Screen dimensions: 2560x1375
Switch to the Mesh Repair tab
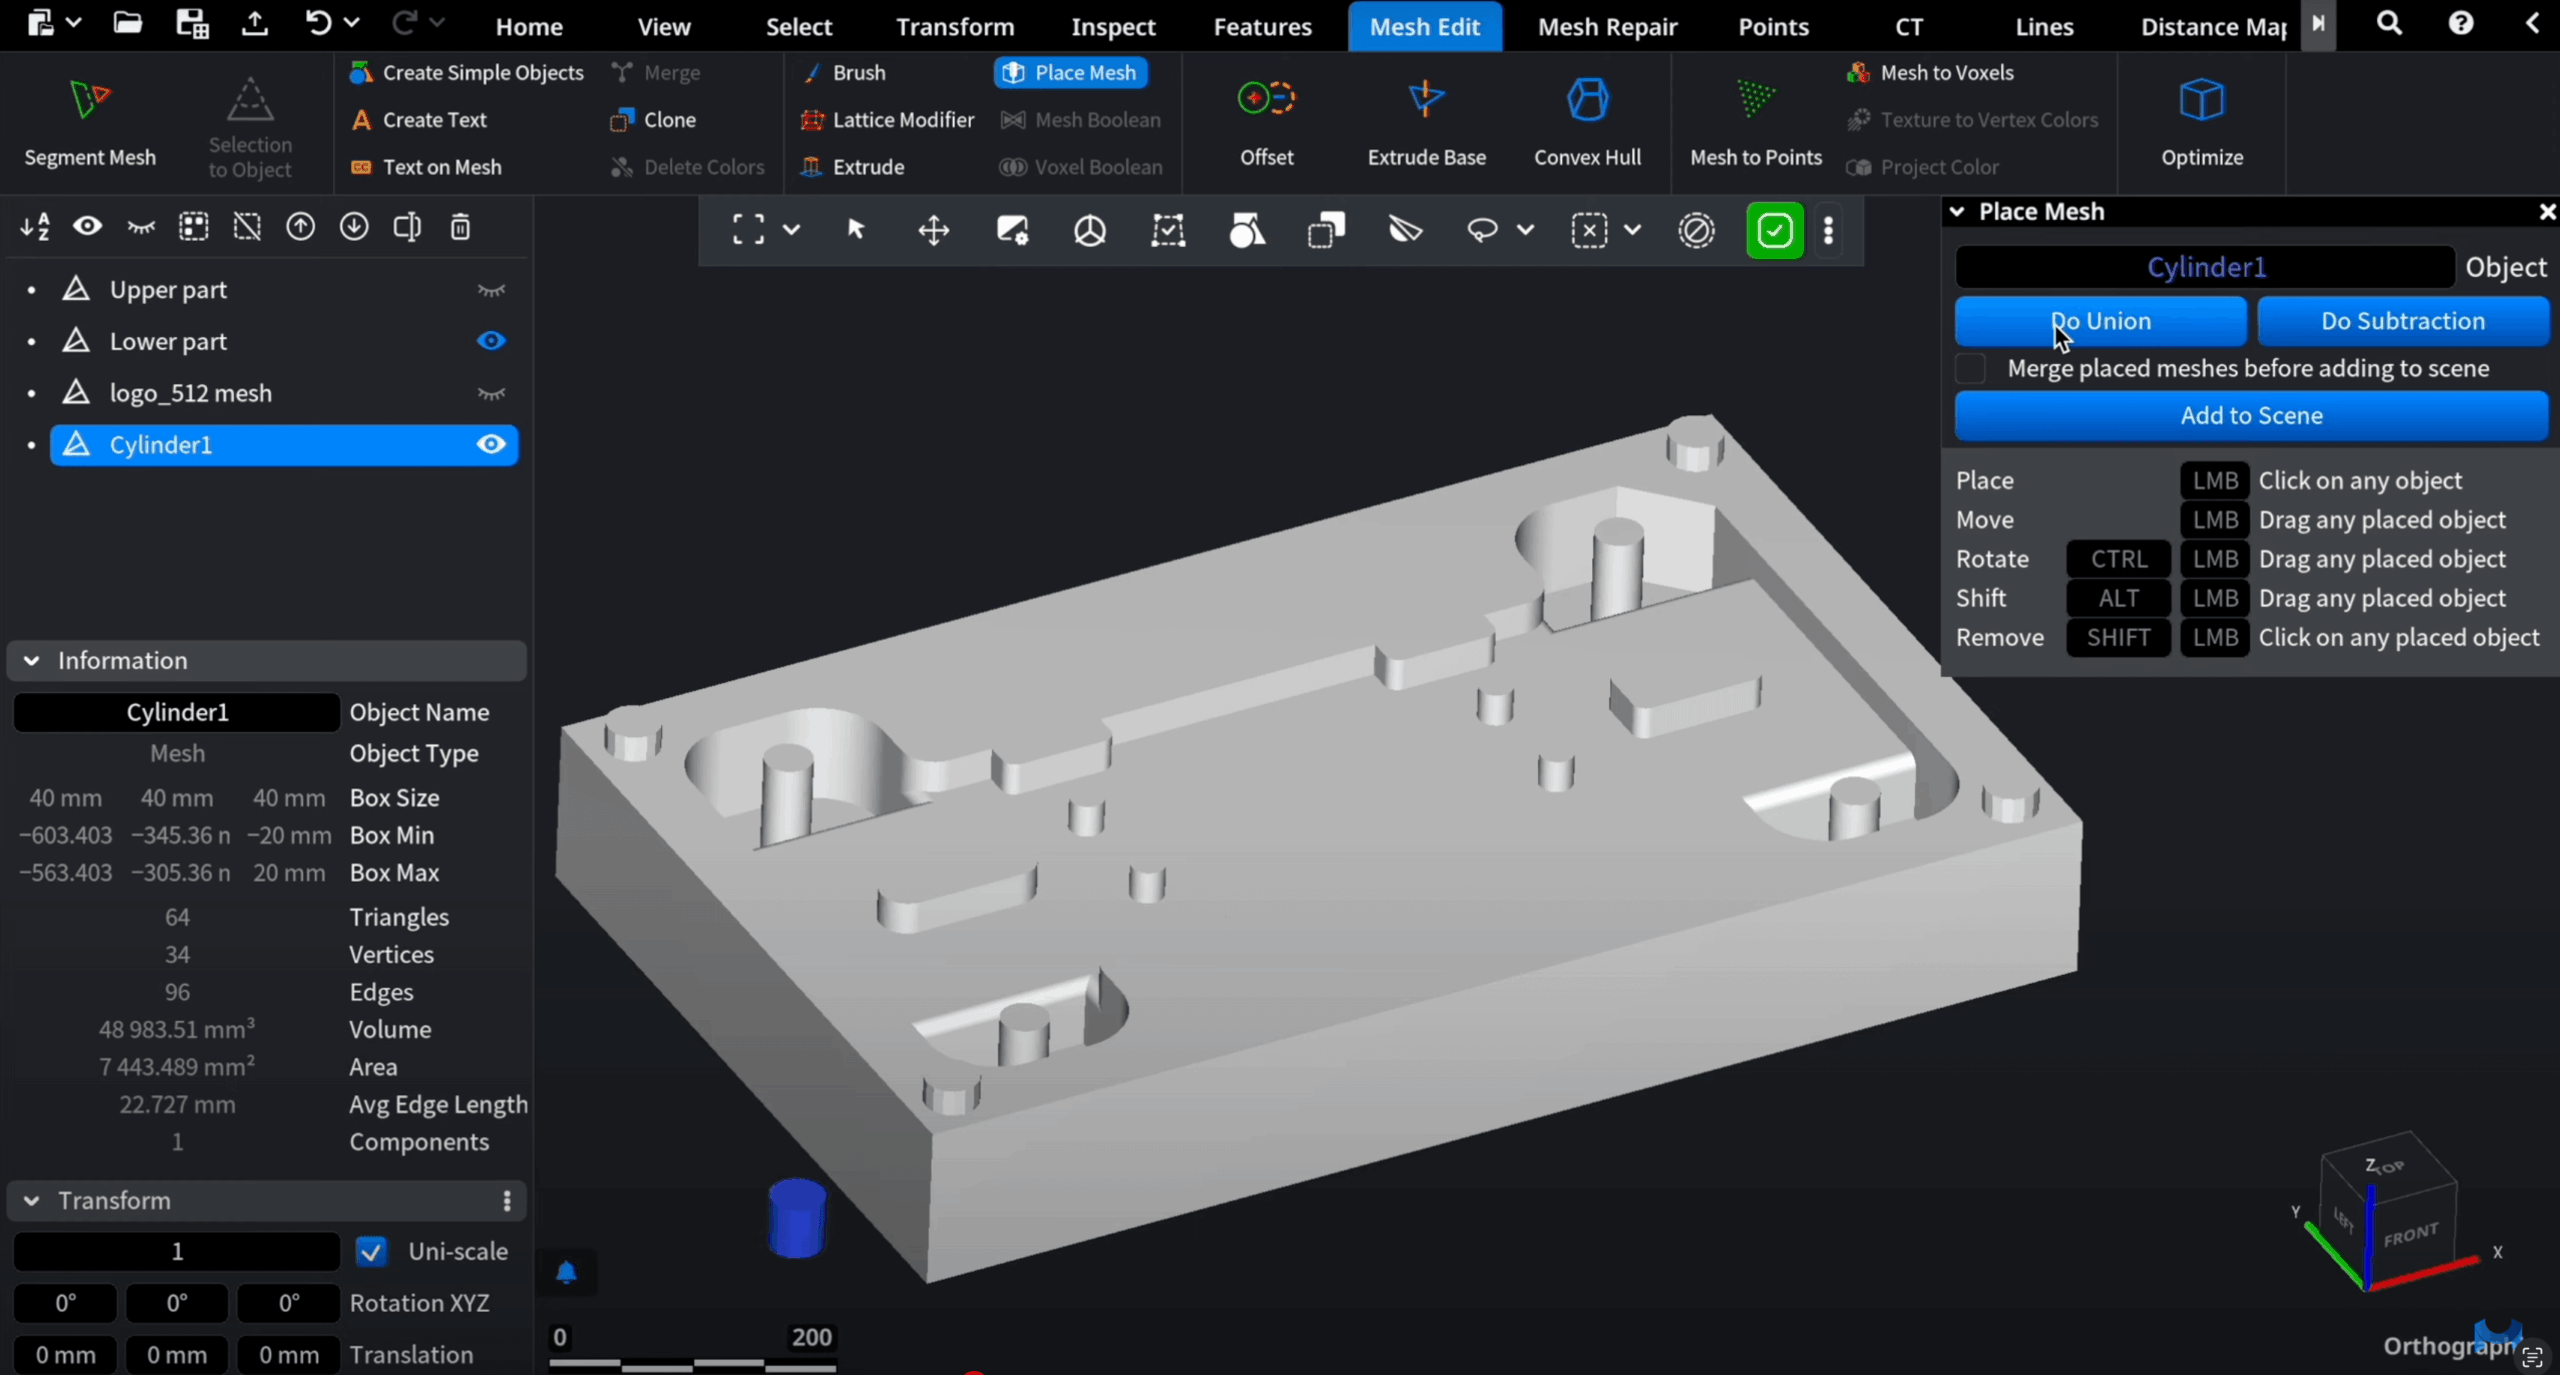[x=1607, y=27]
